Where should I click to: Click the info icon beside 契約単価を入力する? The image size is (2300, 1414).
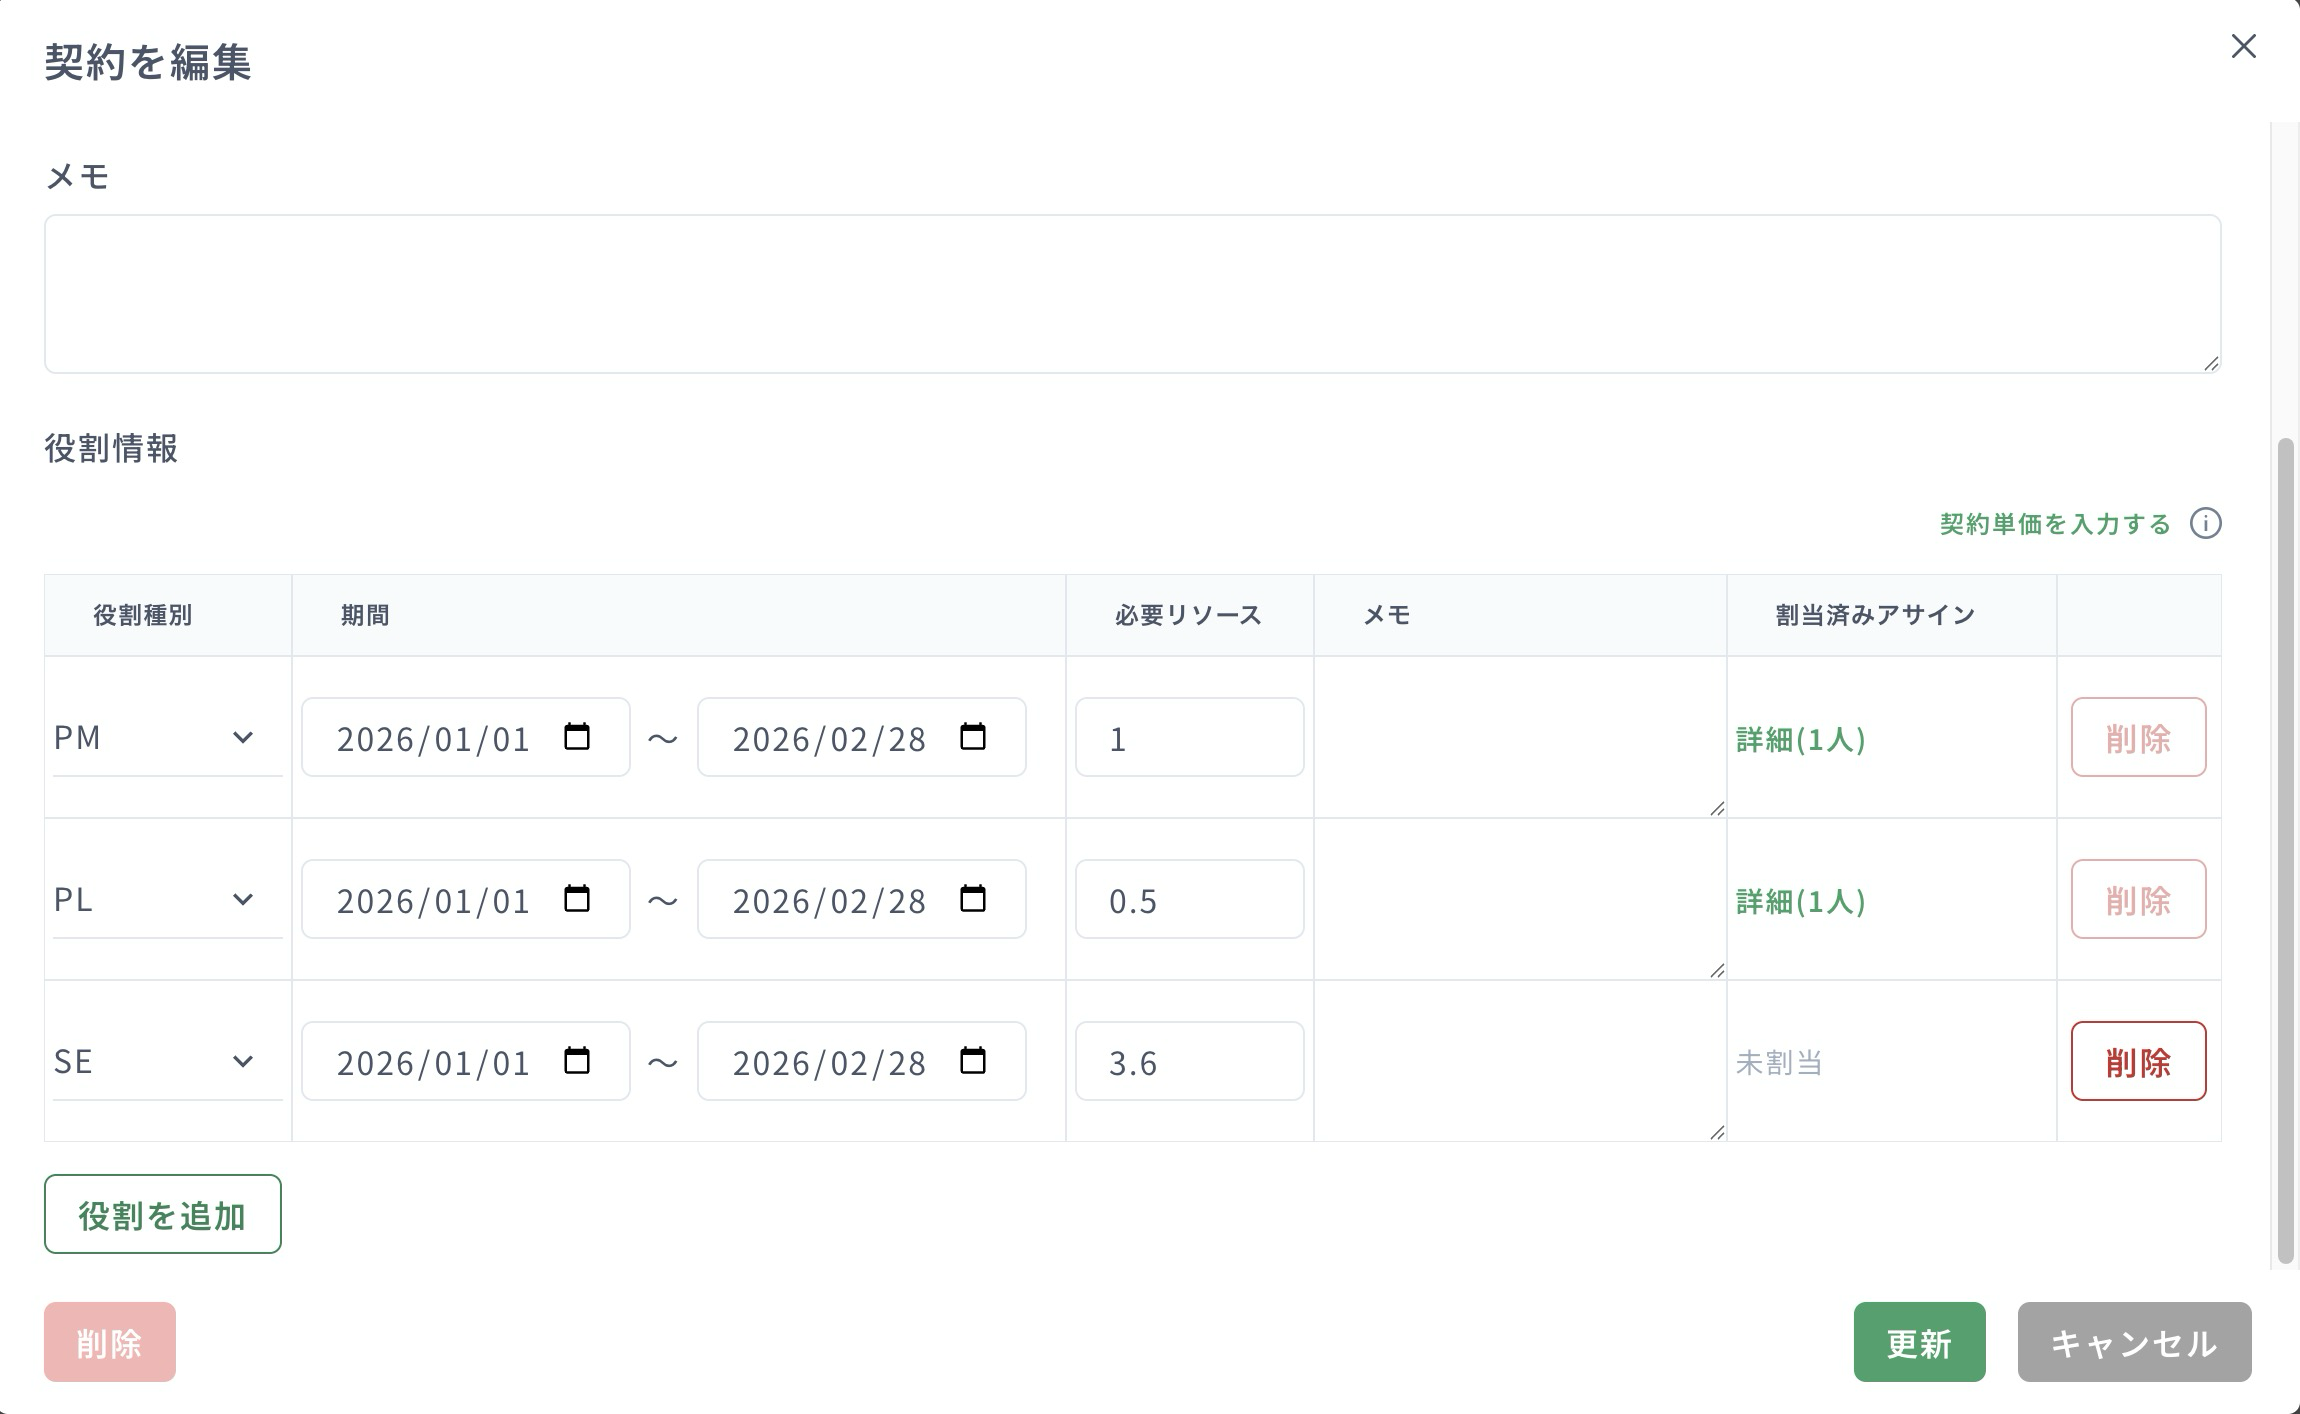tap(2205, 523)
